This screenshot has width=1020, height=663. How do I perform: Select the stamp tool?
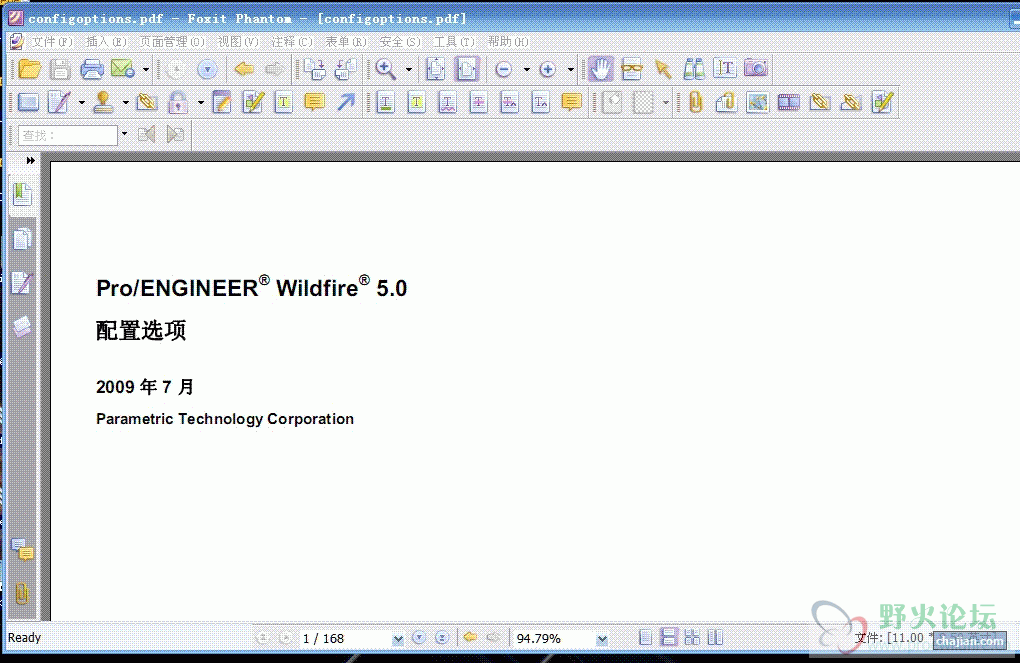point(103,102)
